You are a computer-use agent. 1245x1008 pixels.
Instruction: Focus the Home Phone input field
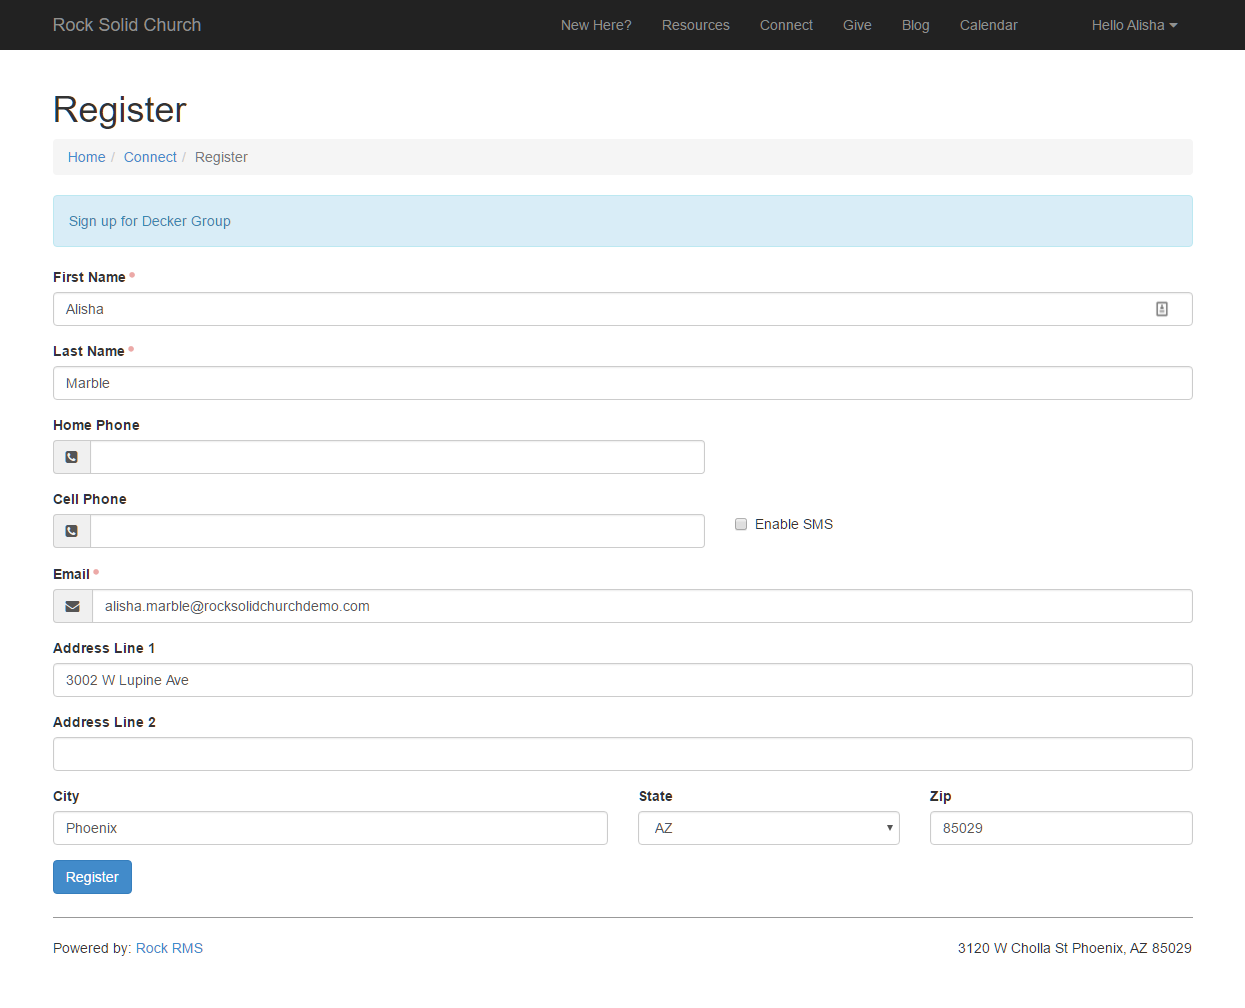tap(397, 457)
